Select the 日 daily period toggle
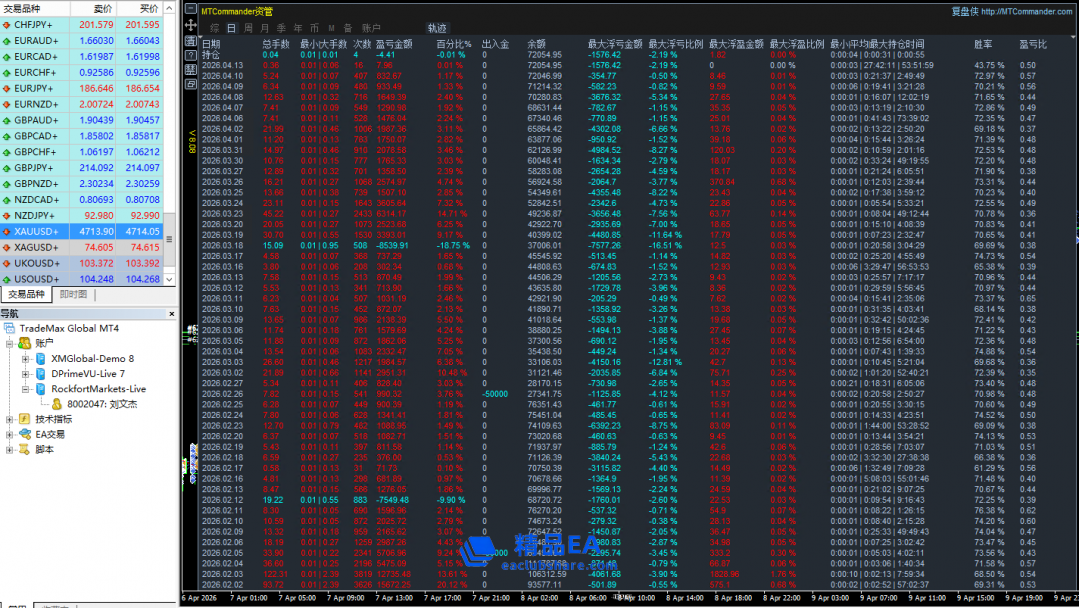Viewport: 1079px width, 608px height. click(232, 28)
